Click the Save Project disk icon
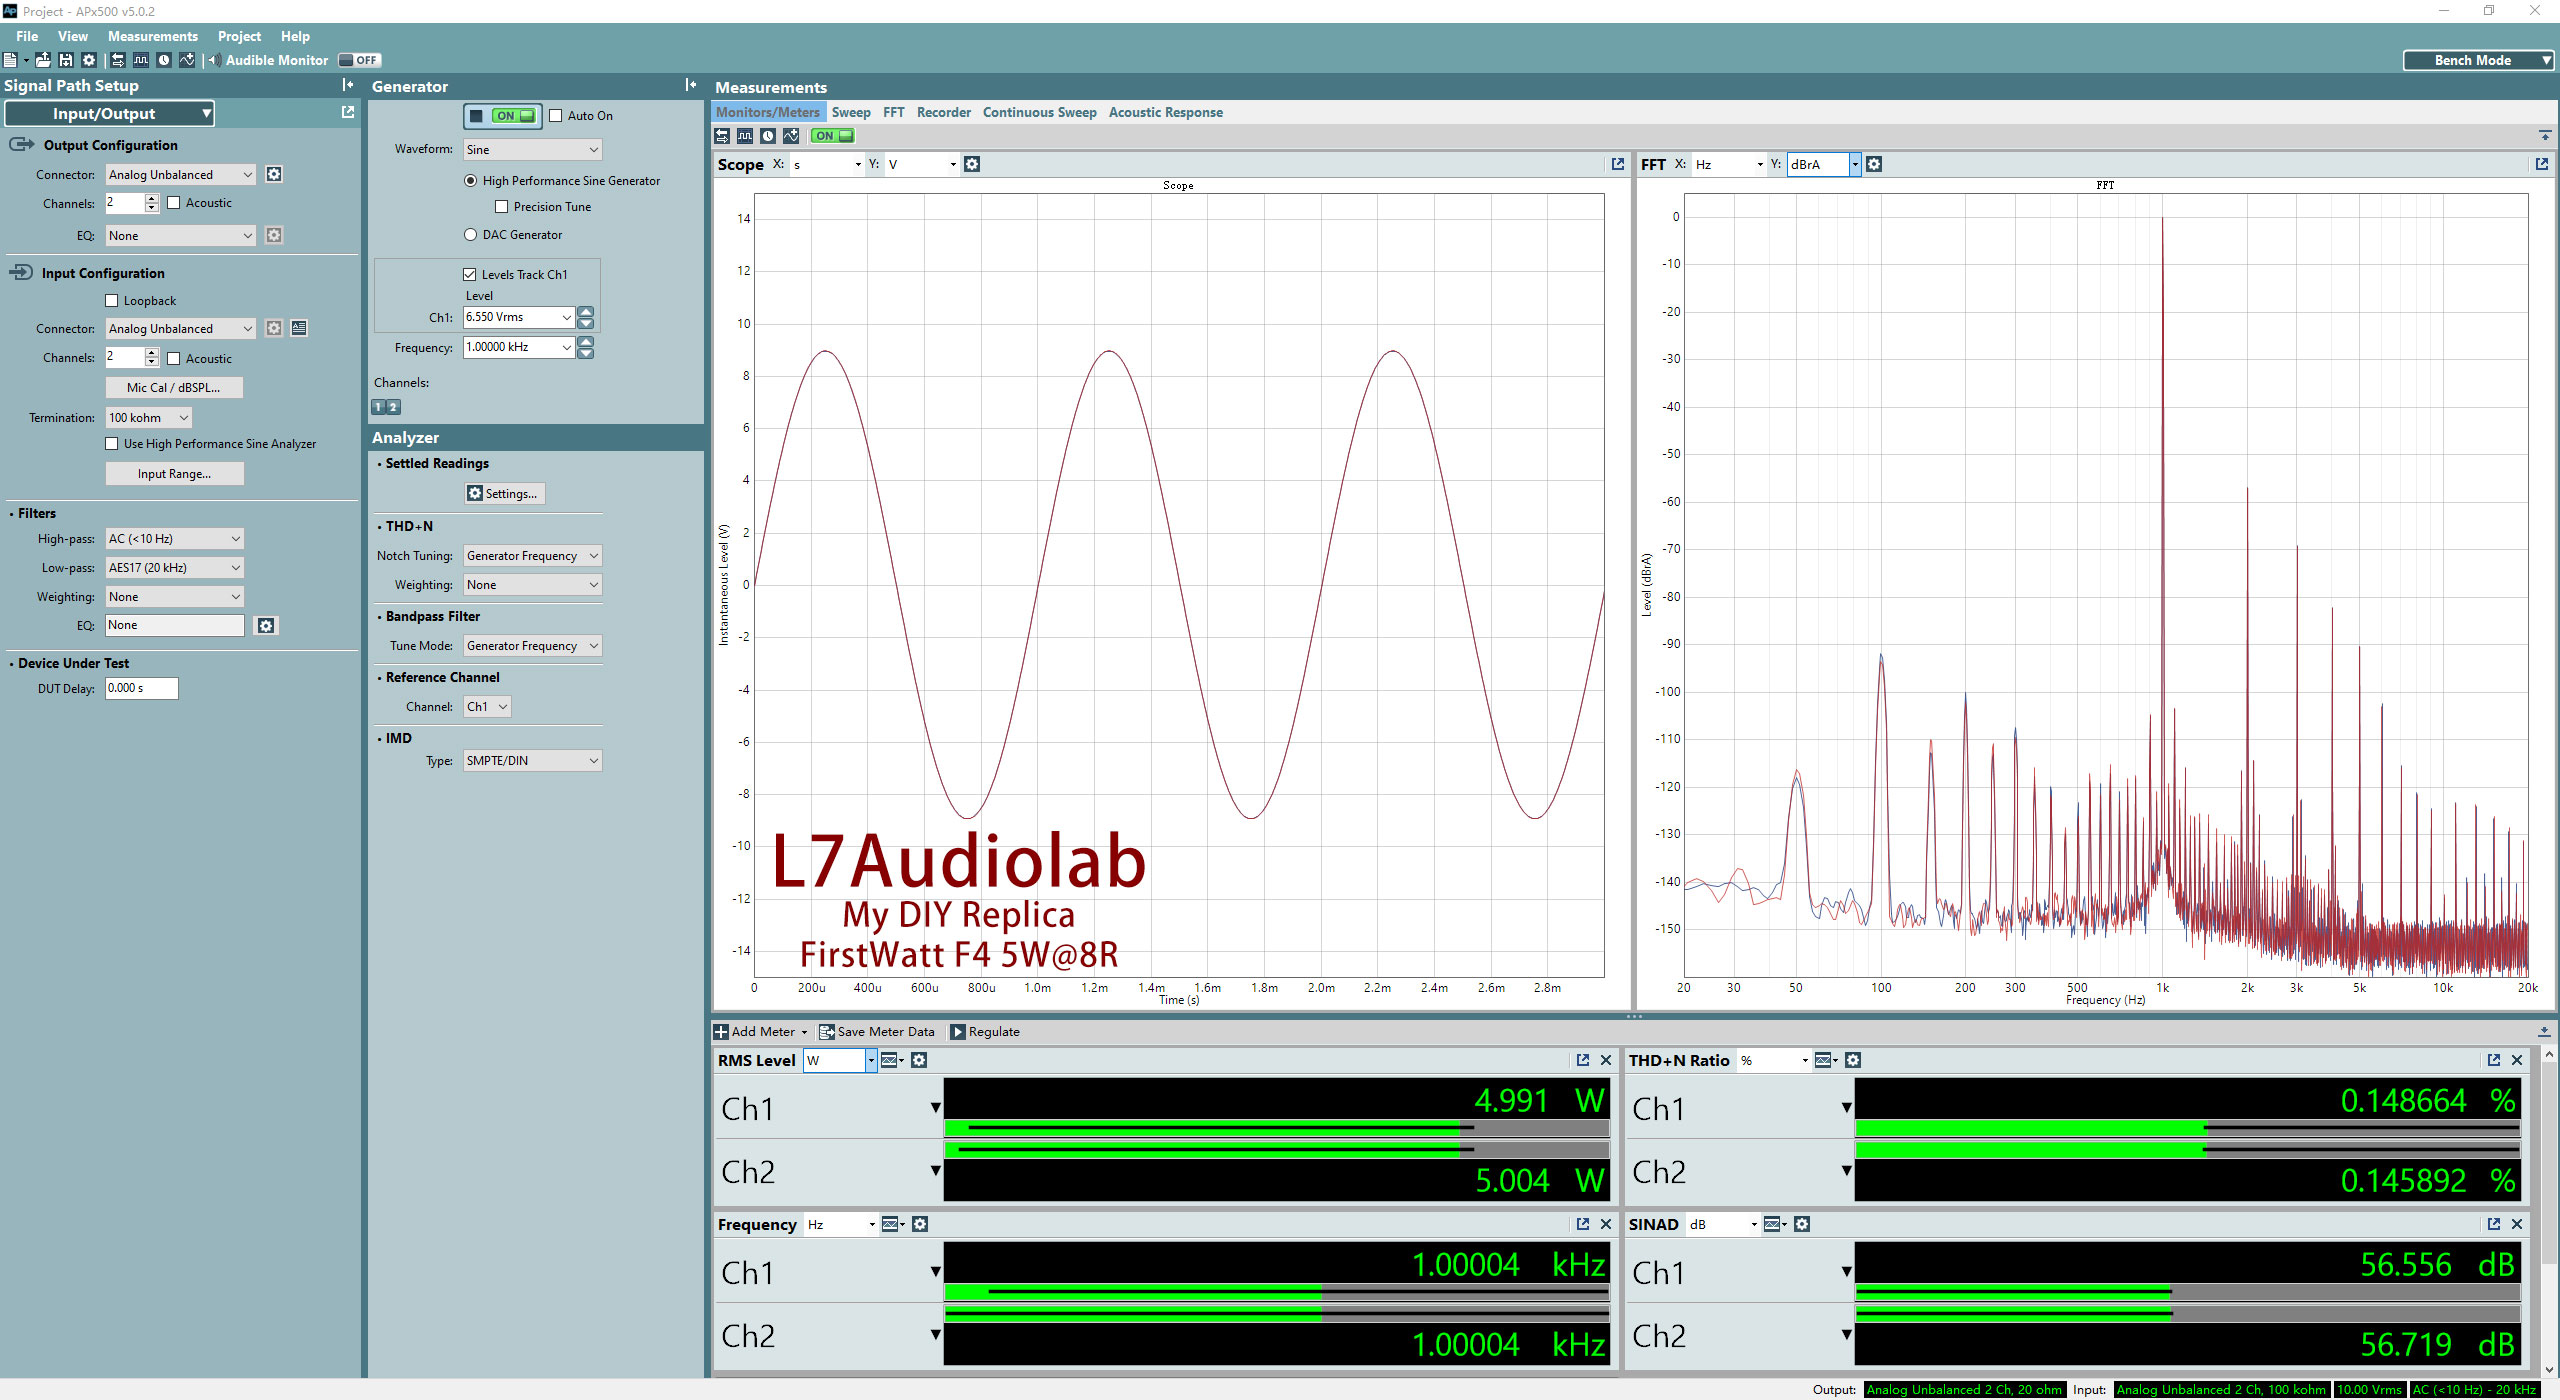 pos(66,60)
